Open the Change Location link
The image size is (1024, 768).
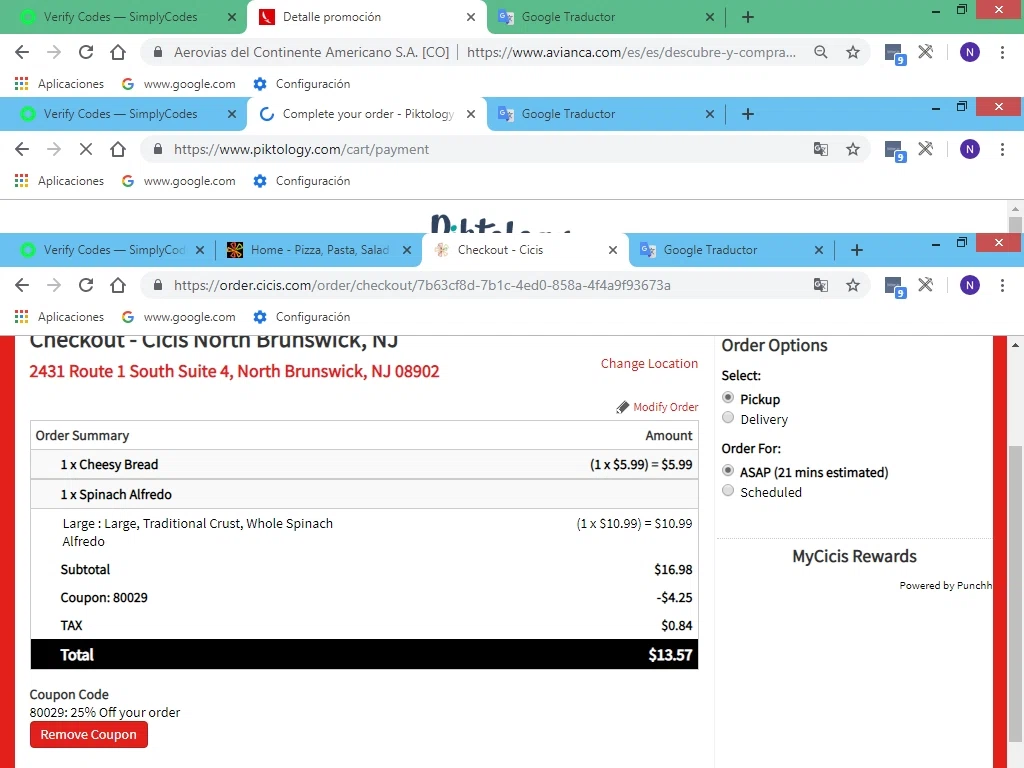point(649,364)
